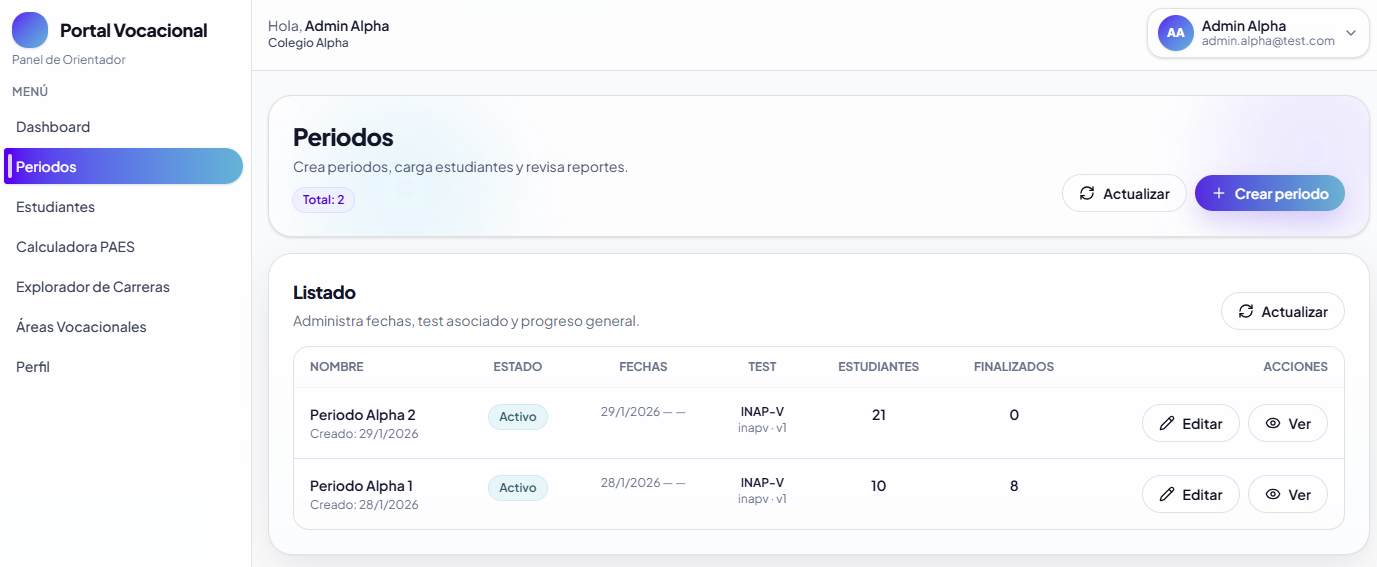This screenshot has height=567, width=1377.
Task: Click the refresh icon in the Periodos header
Action: pos(1087,194)
